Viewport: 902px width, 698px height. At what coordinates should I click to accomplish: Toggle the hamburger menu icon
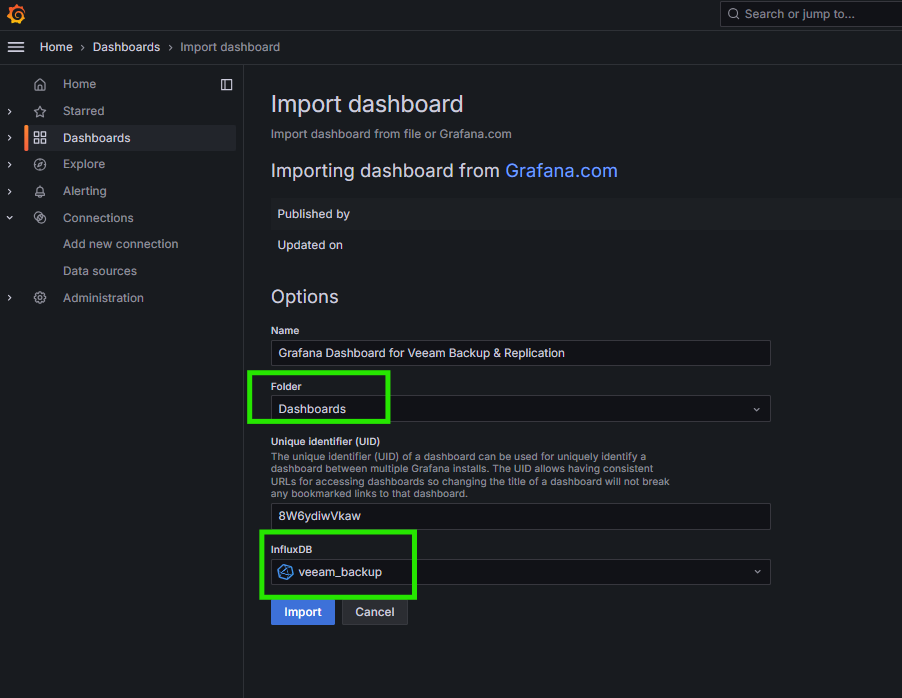point(16,47)
